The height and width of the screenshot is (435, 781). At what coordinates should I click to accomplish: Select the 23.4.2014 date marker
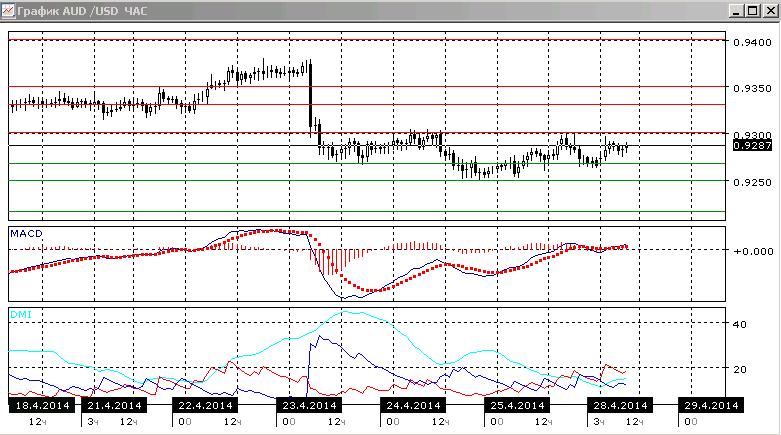(x=309, y=405)
